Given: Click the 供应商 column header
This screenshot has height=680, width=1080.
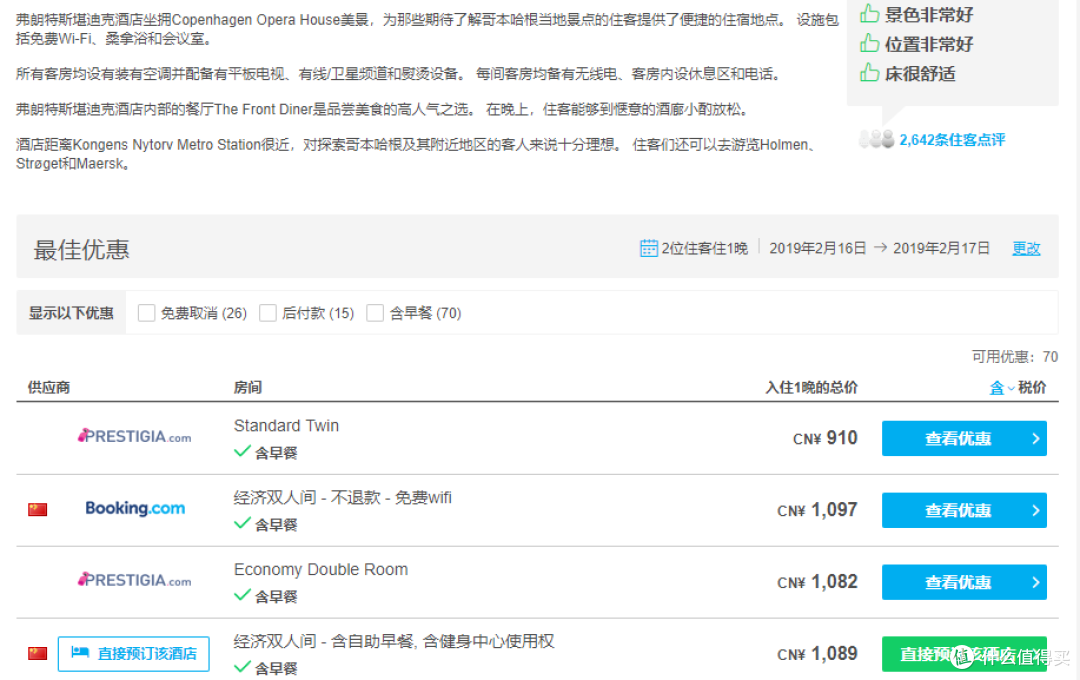Looking at the screenshot, I should point(49,387).
